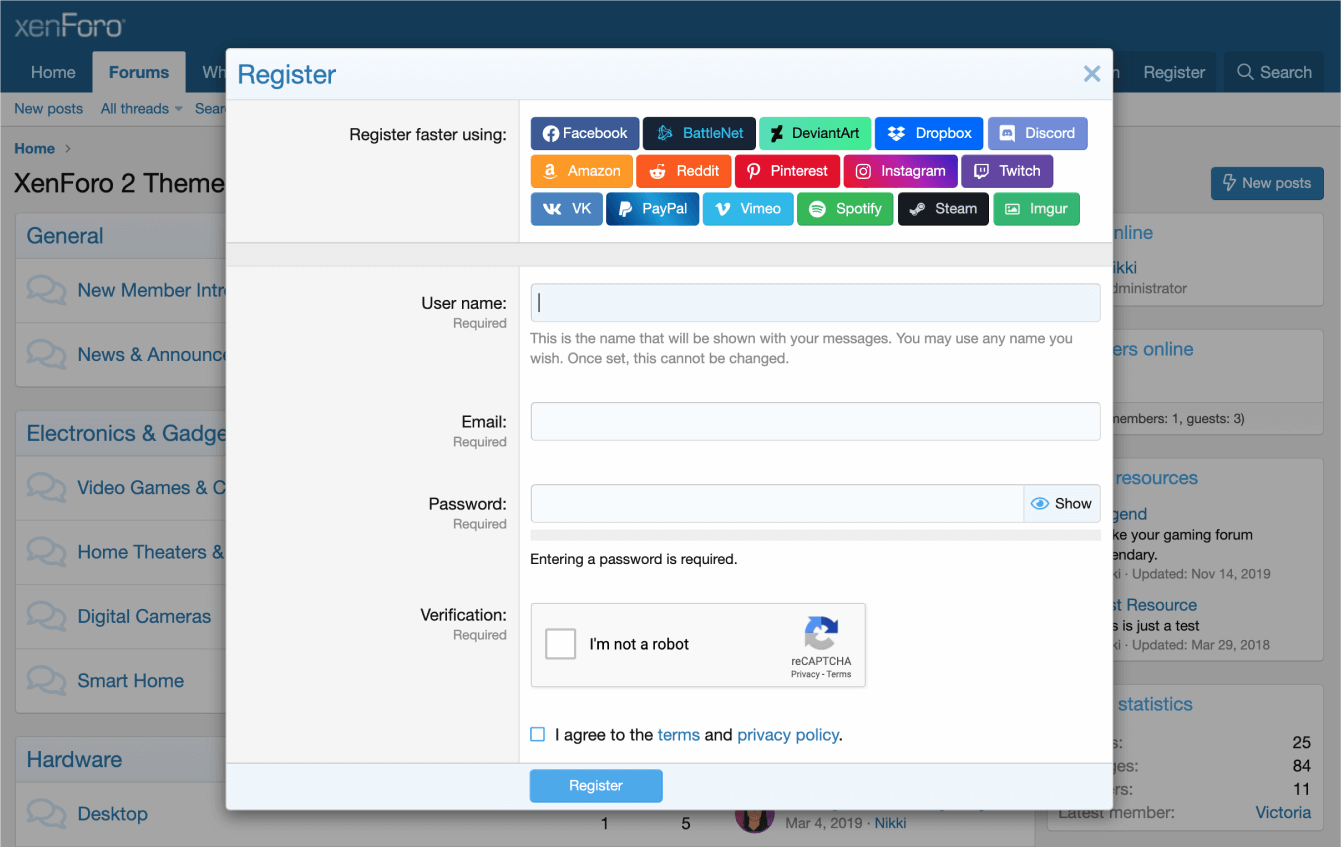Open the Digital Cameras forum link

coord(144,616)
